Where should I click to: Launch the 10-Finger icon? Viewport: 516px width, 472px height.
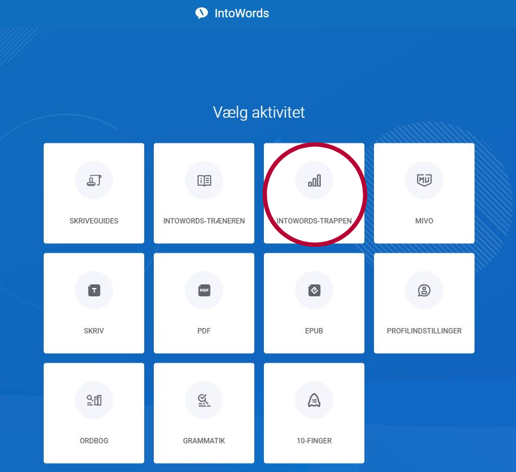tap(314, 400)
